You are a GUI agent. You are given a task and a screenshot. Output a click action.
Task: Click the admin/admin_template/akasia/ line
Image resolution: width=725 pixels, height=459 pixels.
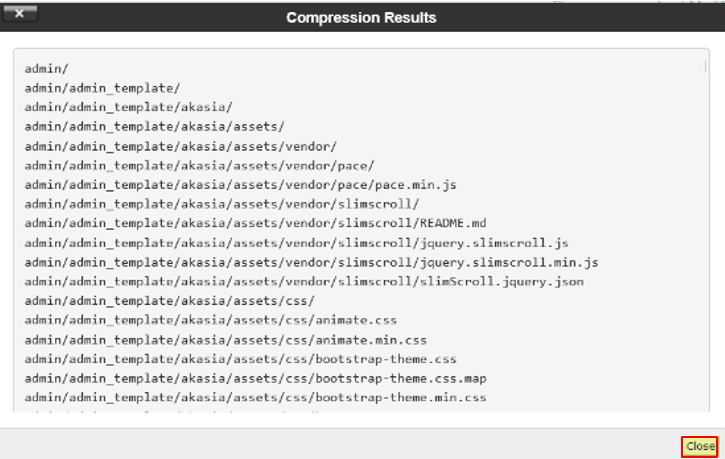point(128,107)
